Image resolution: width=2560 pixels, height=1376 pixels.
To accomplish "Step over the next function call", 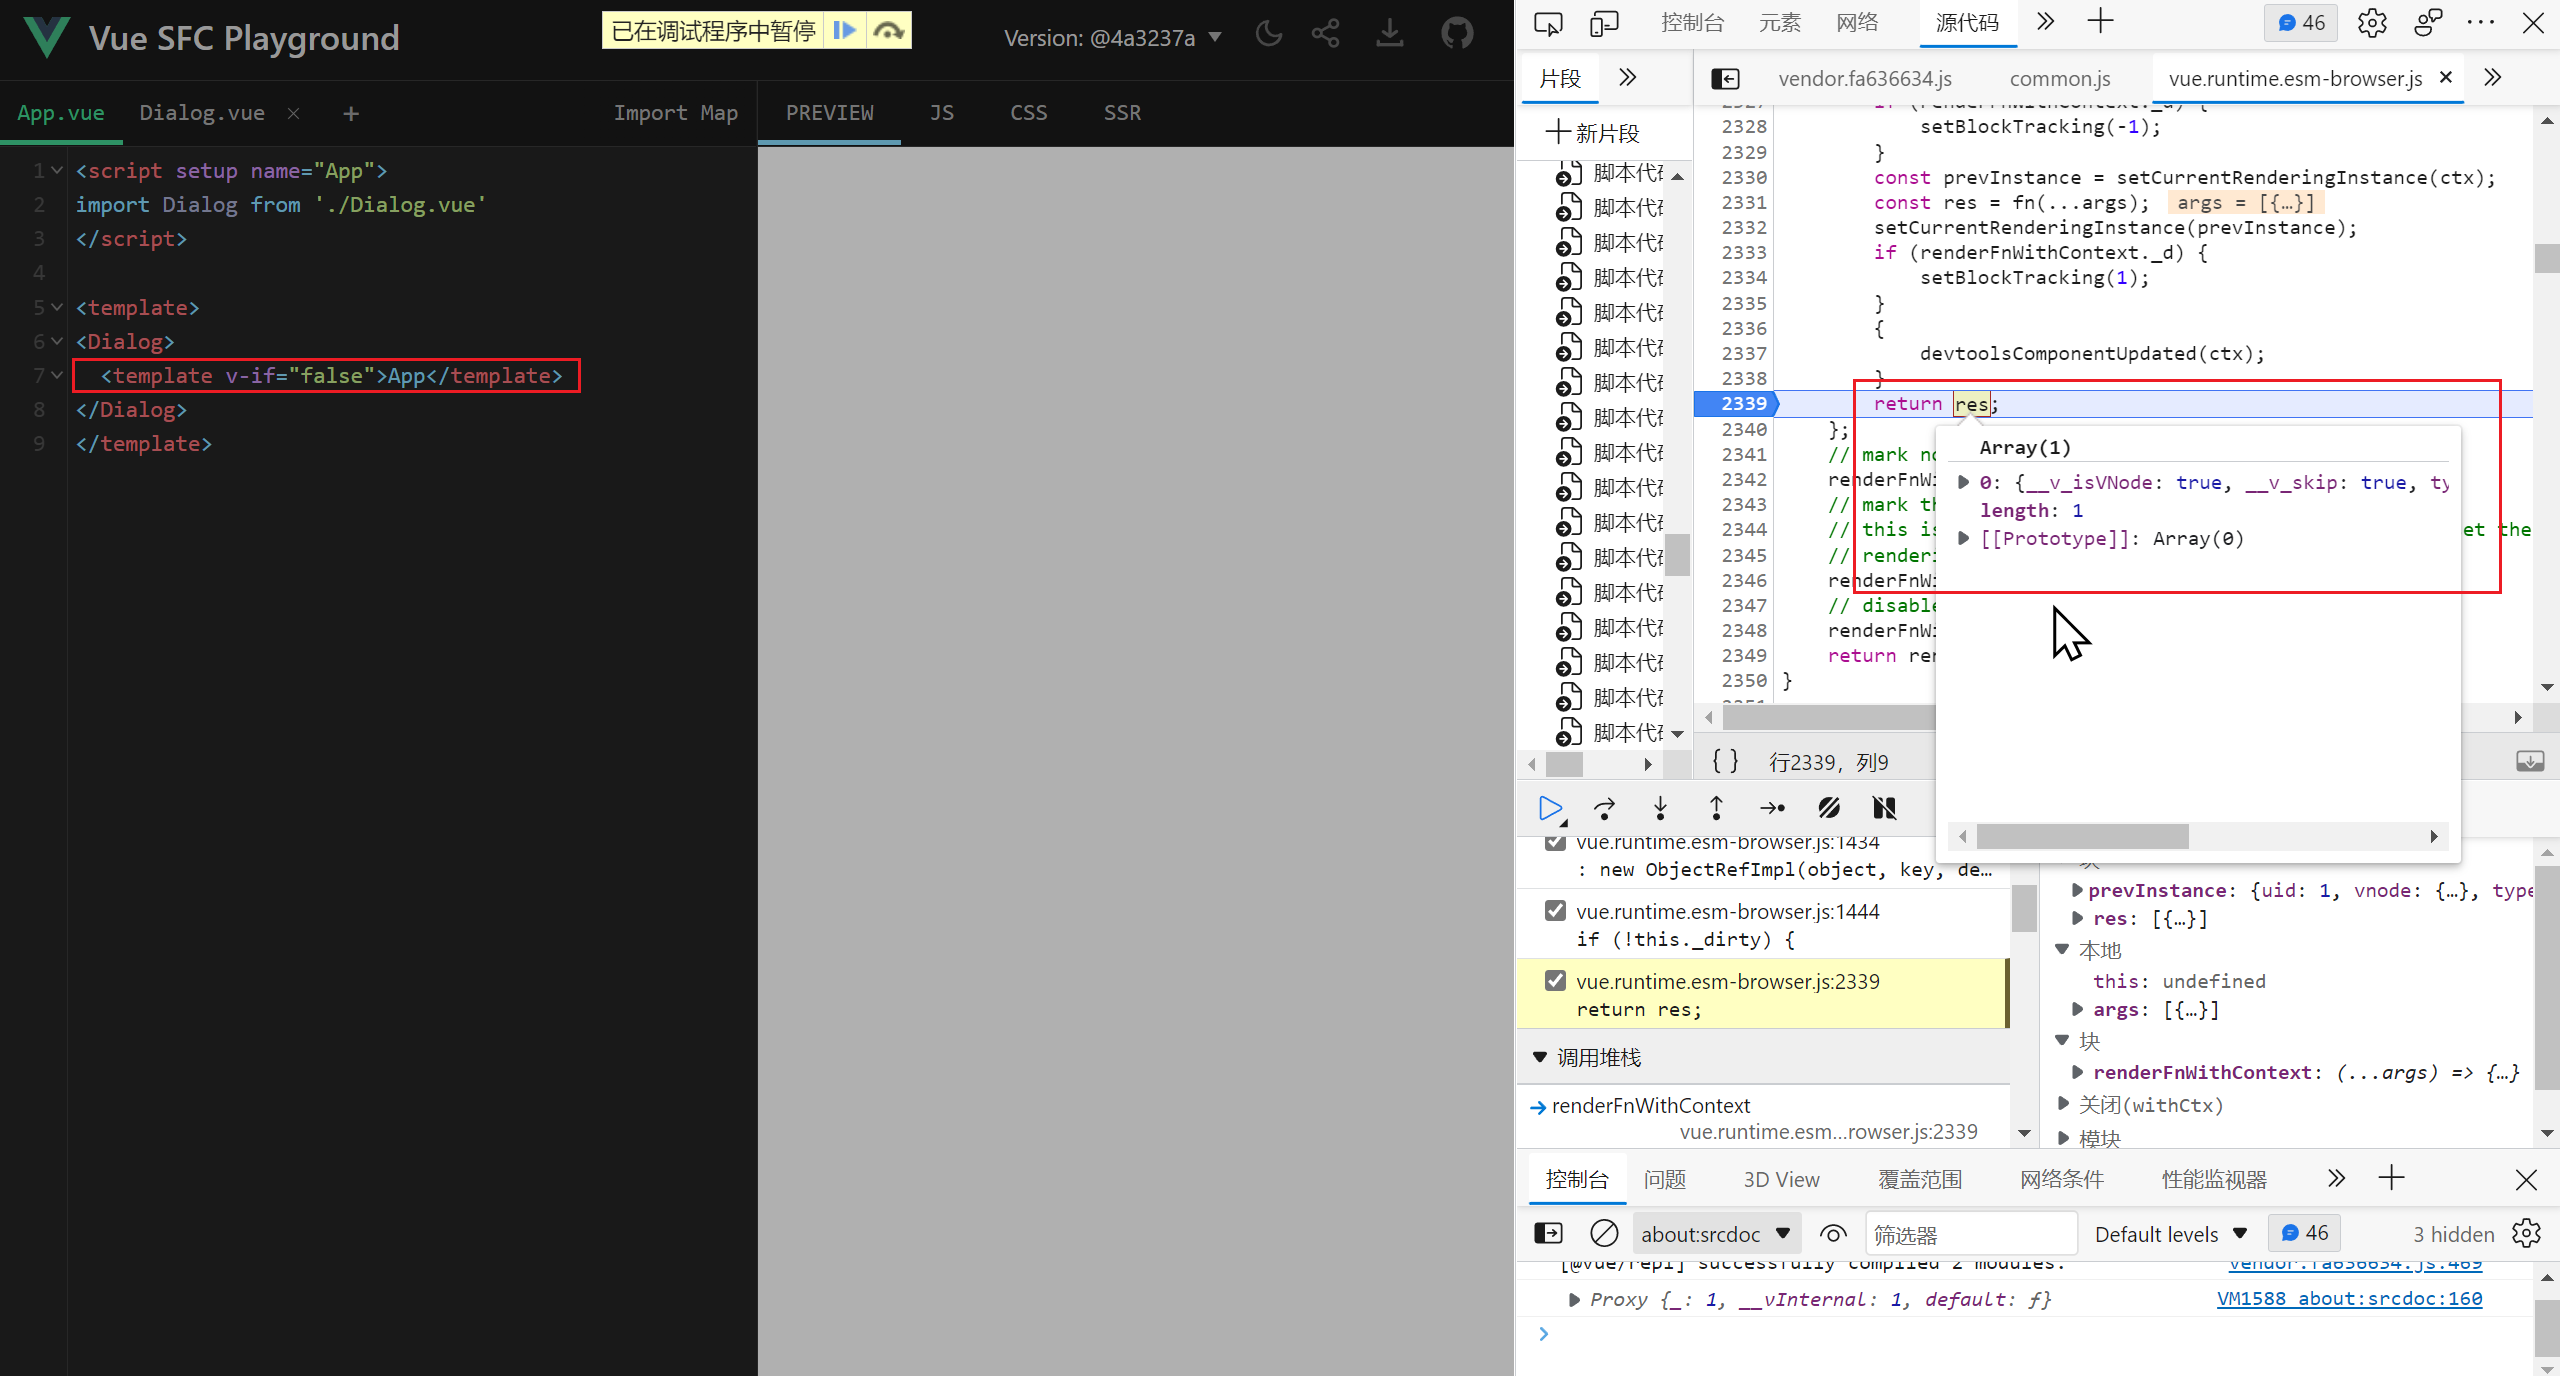I will (x=1604, y=808).
